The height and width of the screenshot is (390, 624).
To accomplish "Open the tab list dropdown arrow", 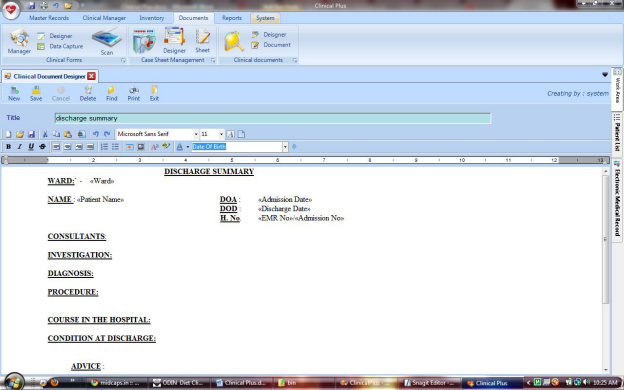I will (x=605, y=74).
